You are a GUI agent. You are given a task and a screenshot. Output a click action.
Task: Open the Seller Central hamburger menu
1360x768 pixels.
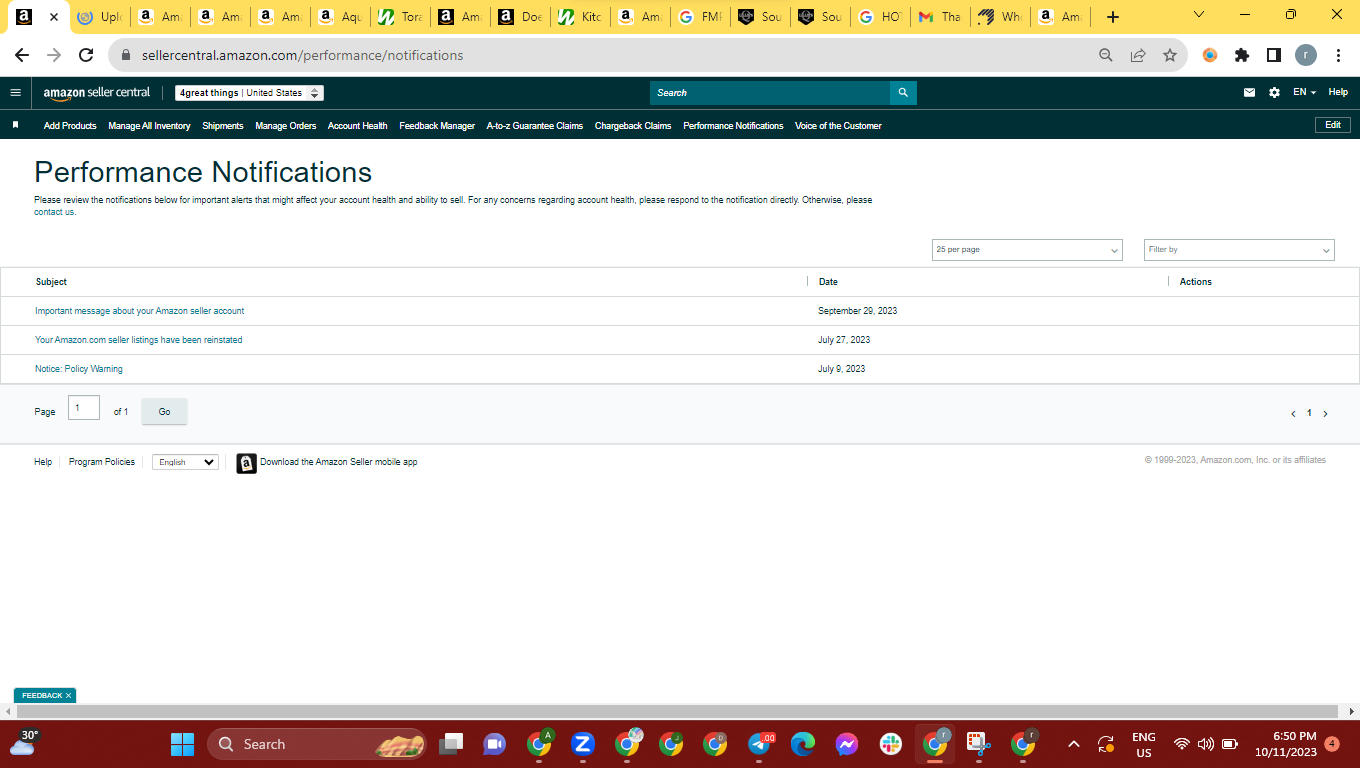coord(15,93)
